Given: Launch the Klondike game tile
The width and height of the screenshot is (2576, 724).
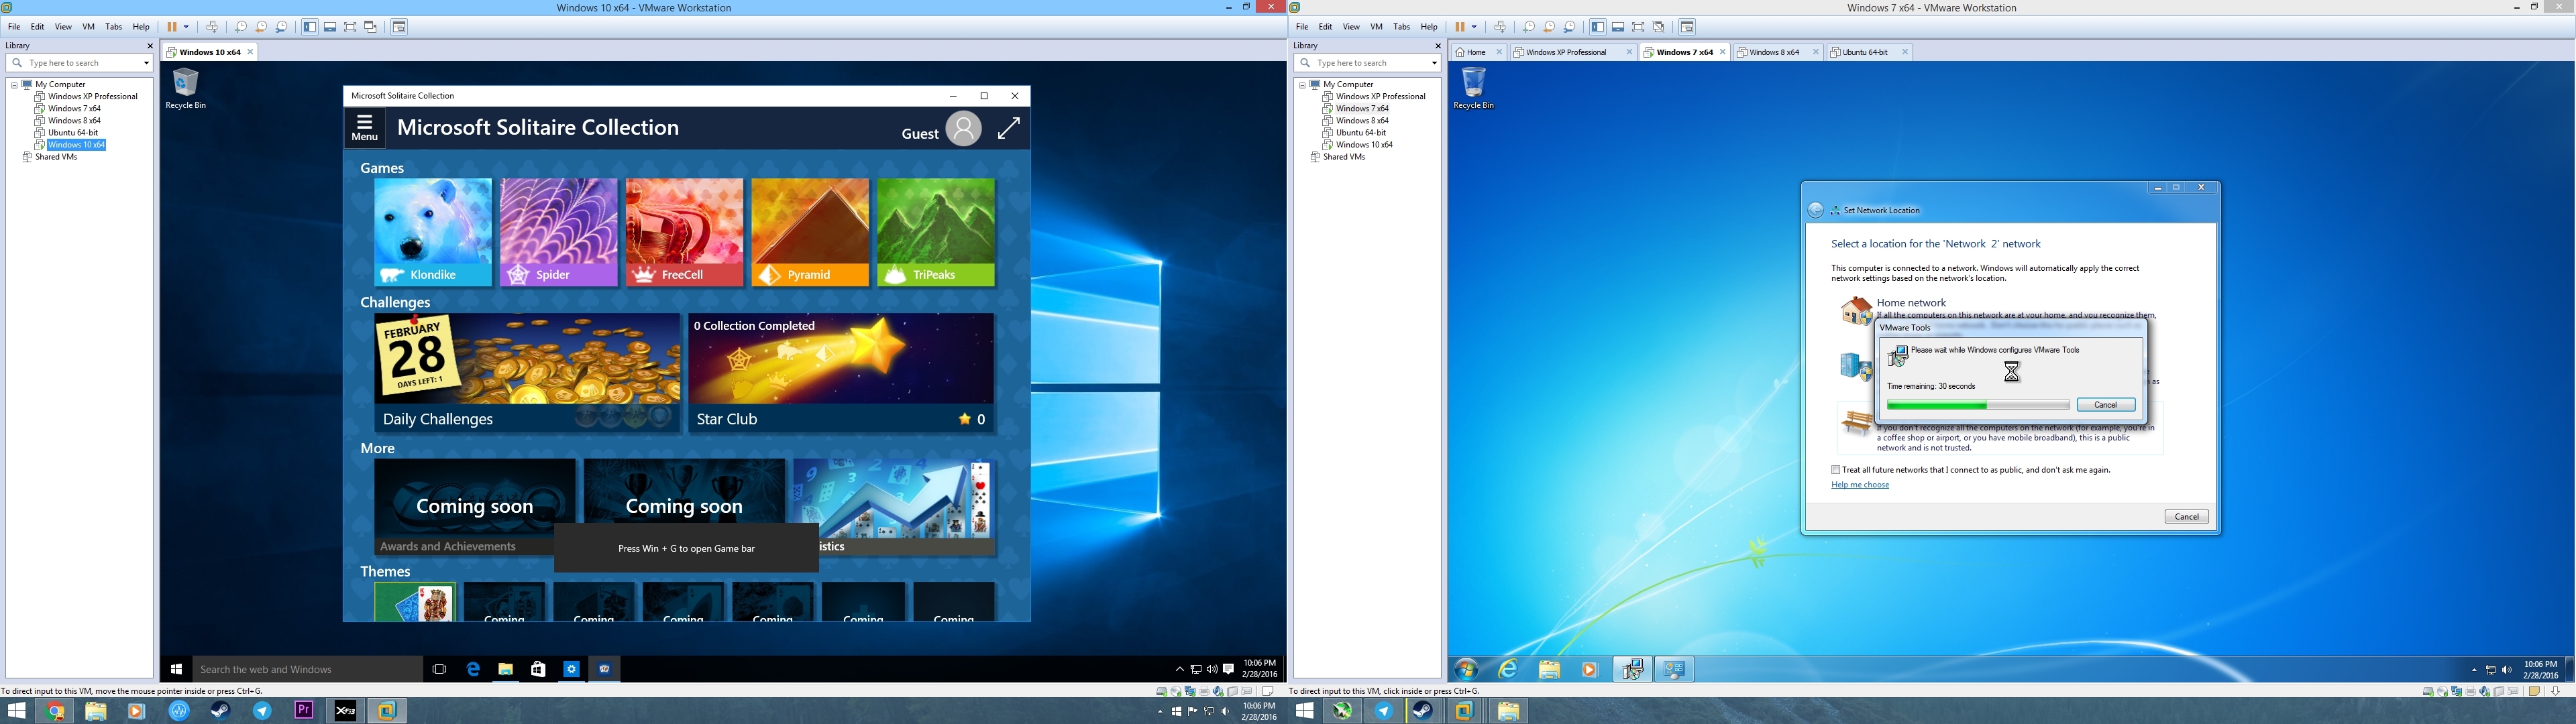Looking at the screenshot, I should (x=433, y=233).
